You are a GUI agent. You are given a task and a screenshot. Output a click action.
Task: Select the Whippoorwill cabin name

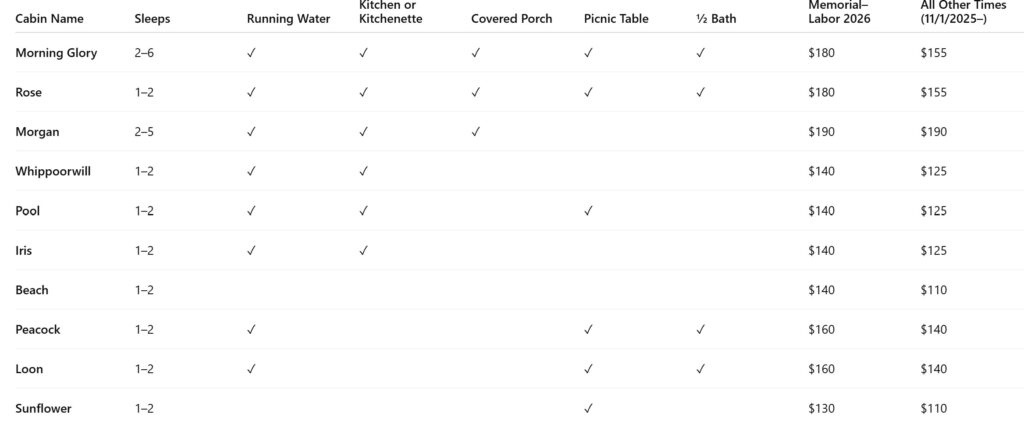(53, 171)
